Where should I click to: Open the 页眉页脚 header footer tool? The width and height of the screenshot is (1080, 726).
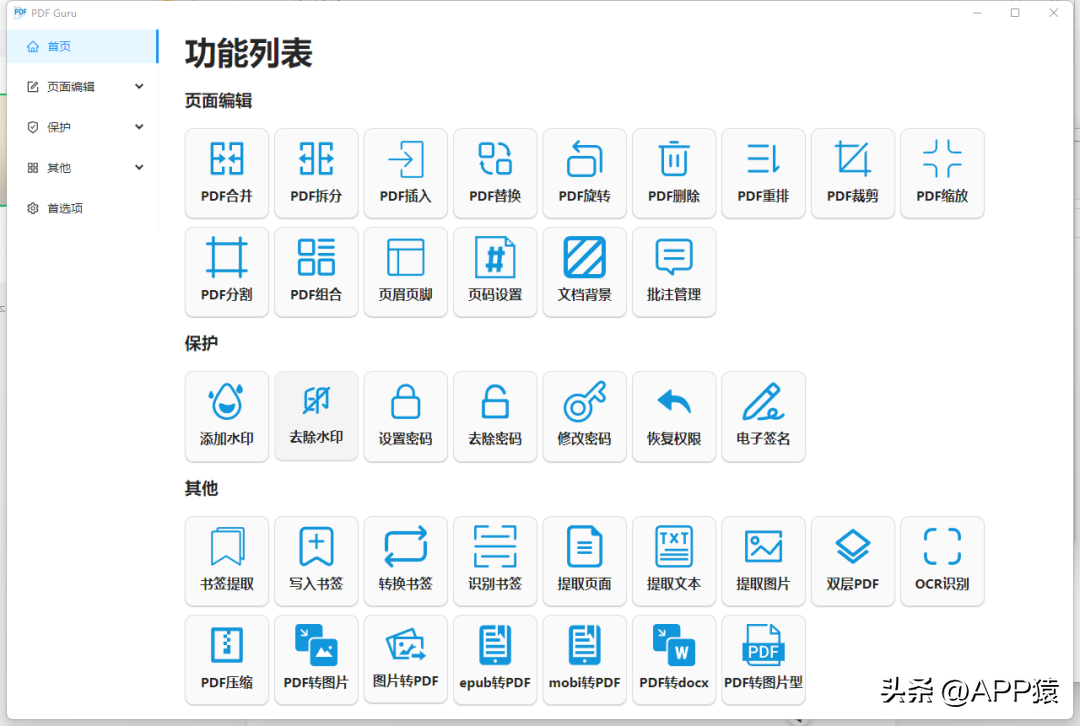pyautogui.click(x=406, y=272)
